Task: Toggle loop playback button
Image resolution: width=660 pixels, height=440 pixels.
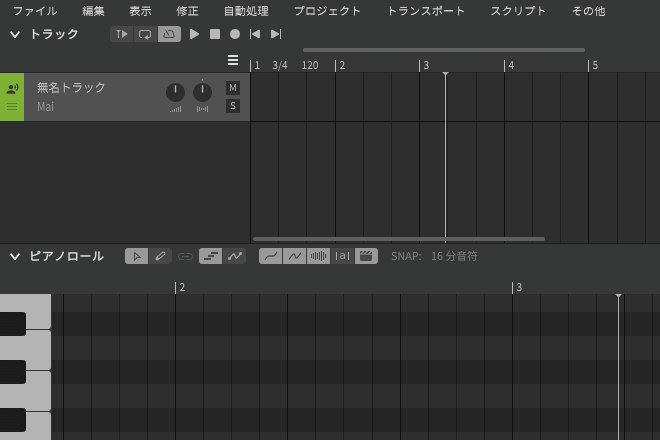Action: pyautogui.click(x=145, y=34)
